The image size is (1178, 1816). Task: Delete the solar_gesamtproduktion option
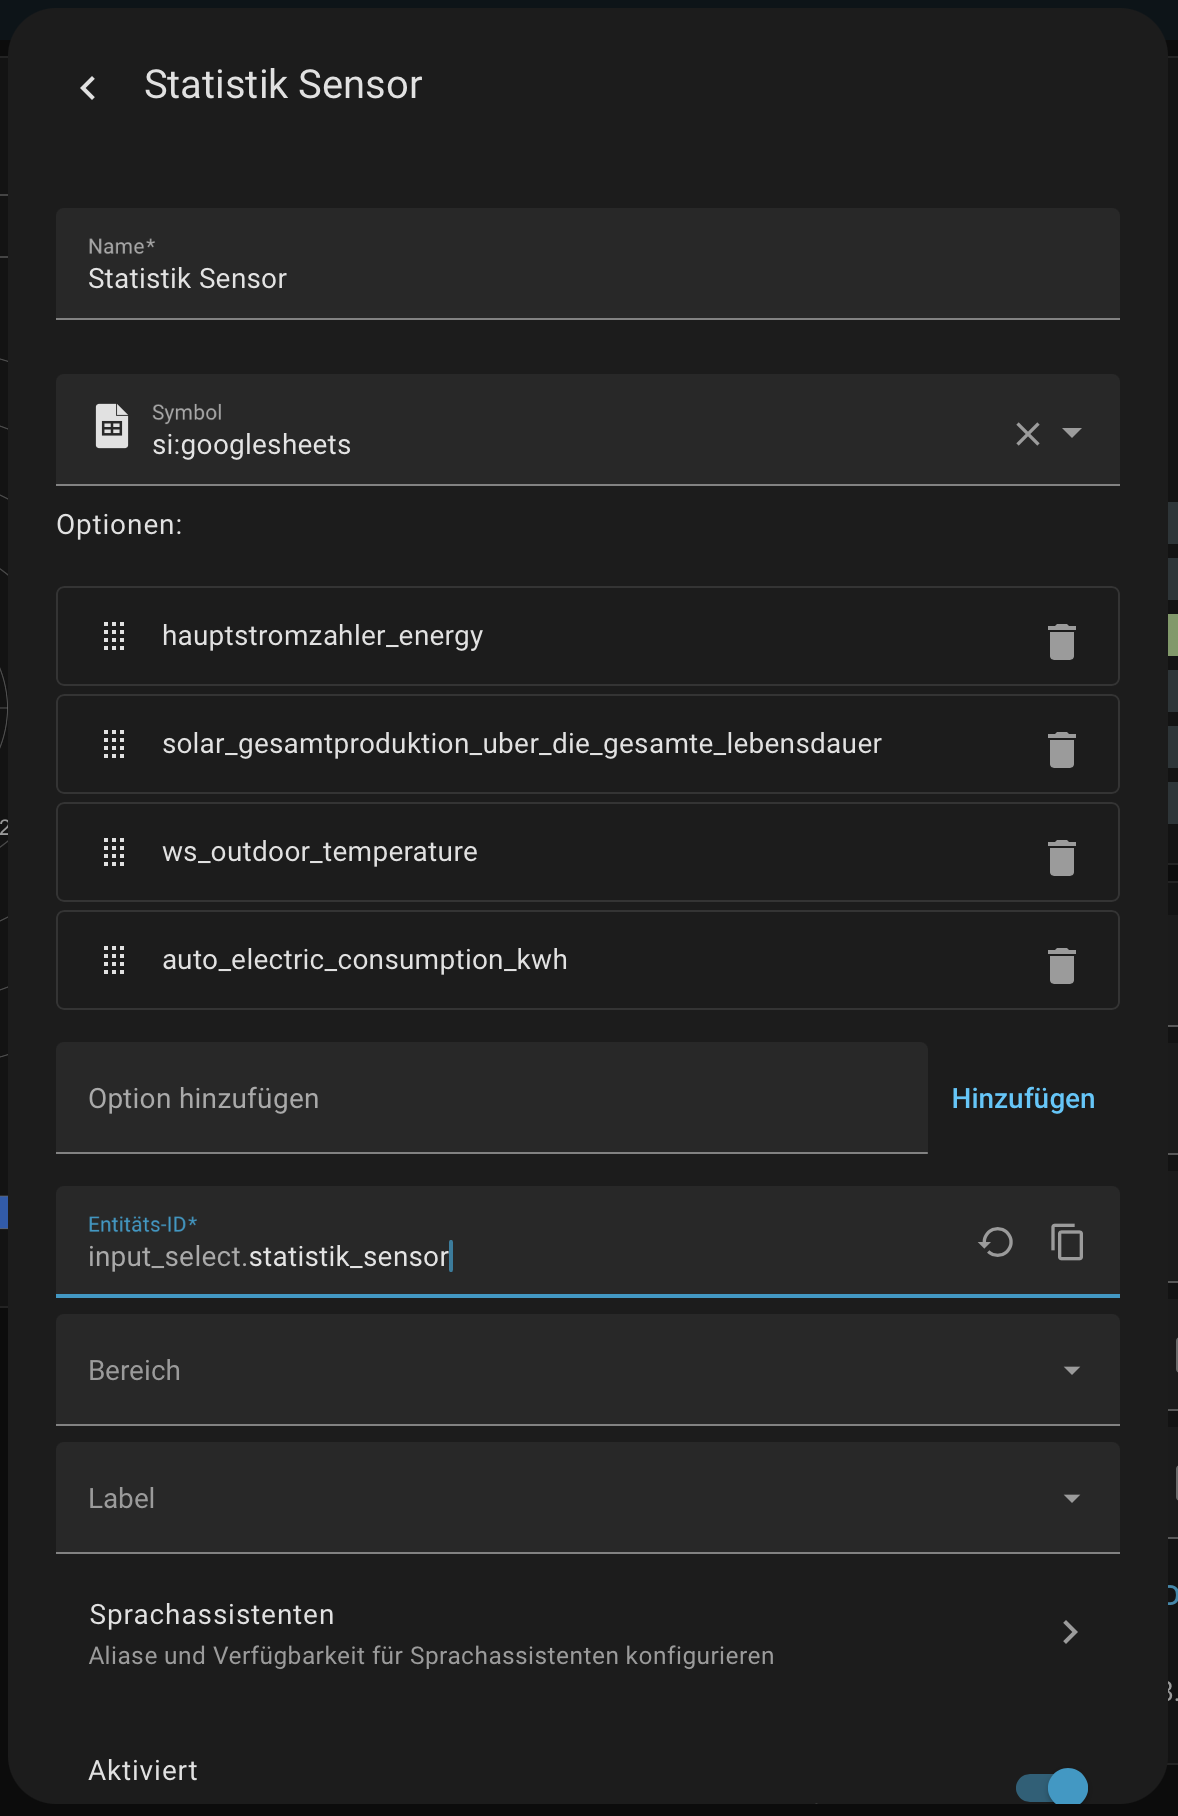pos(1061,750)
